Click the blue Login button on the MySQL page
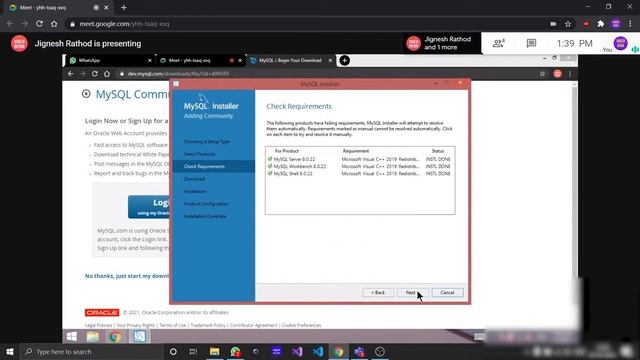640x360 pixels. tap(149, 207)
